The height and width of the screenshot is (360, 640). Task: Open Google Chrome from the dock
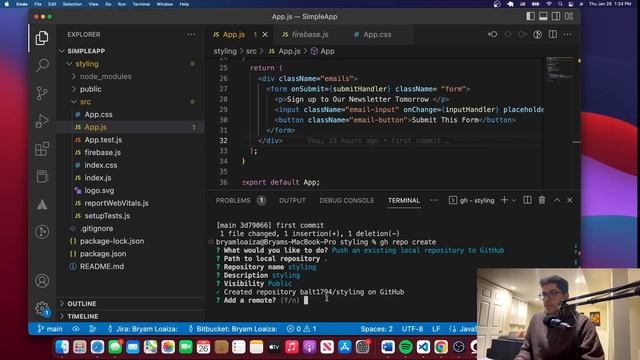click(441, 347)
